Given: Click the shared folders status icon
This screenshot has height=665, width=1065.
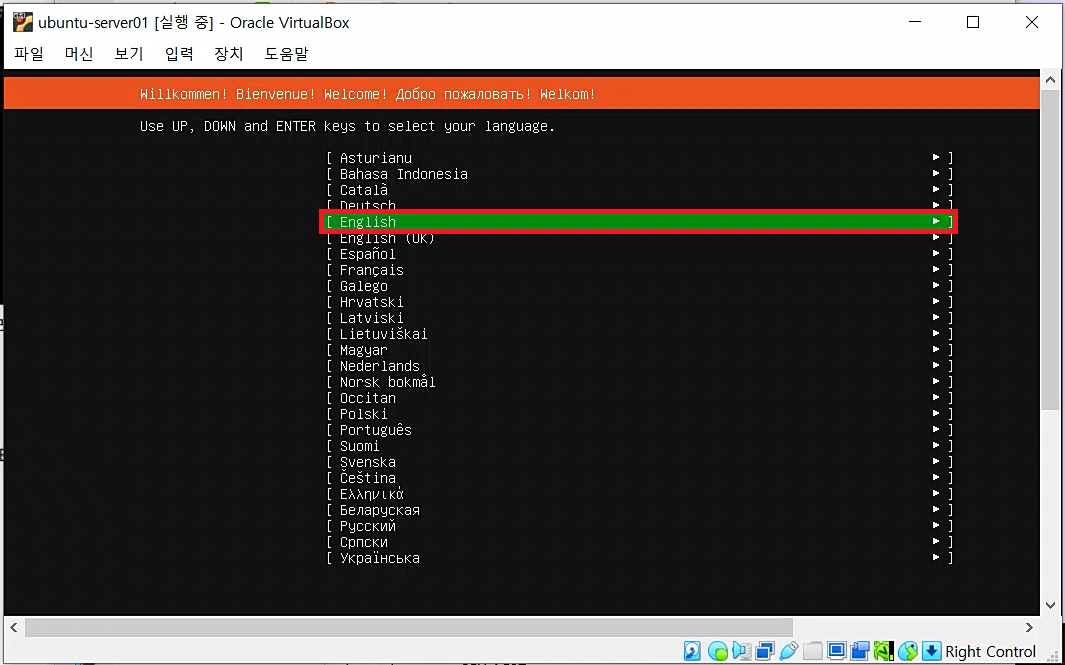Looking at the screenshot, I should 813,651.
